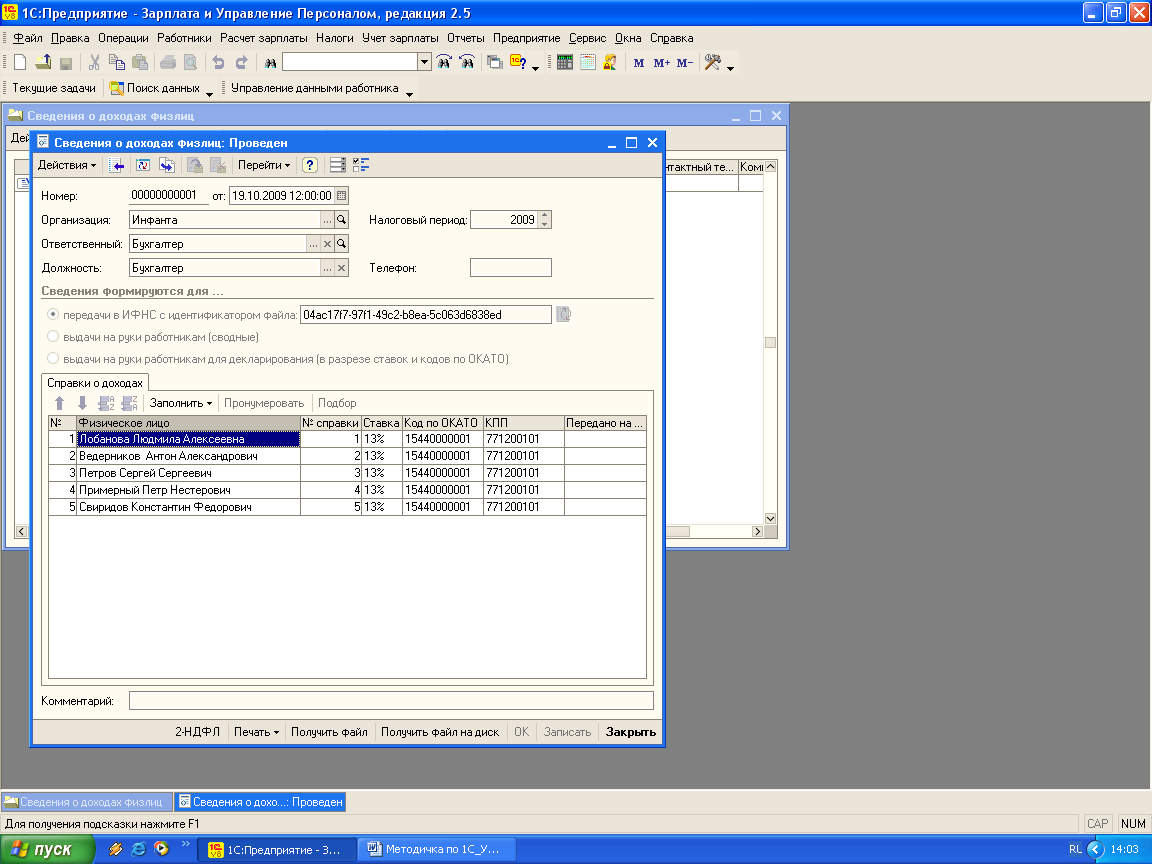Select radio выдачи на руки работникам для декларирования
Viewport: 1152px width, 864px height.
click(x=53, y=359)
